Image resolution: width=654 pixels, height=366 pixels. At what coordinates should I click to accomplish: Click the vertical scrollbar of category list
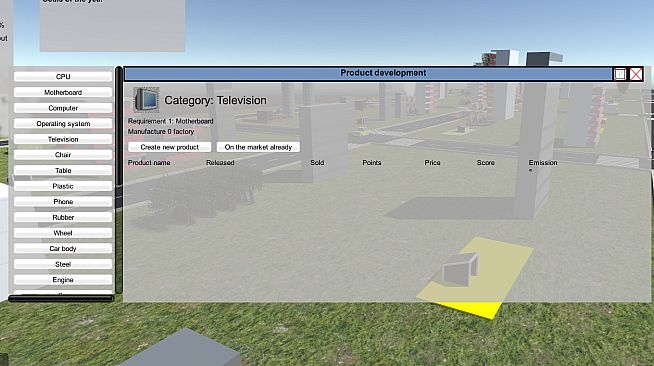pyautogui.click(x=119, y=179)
